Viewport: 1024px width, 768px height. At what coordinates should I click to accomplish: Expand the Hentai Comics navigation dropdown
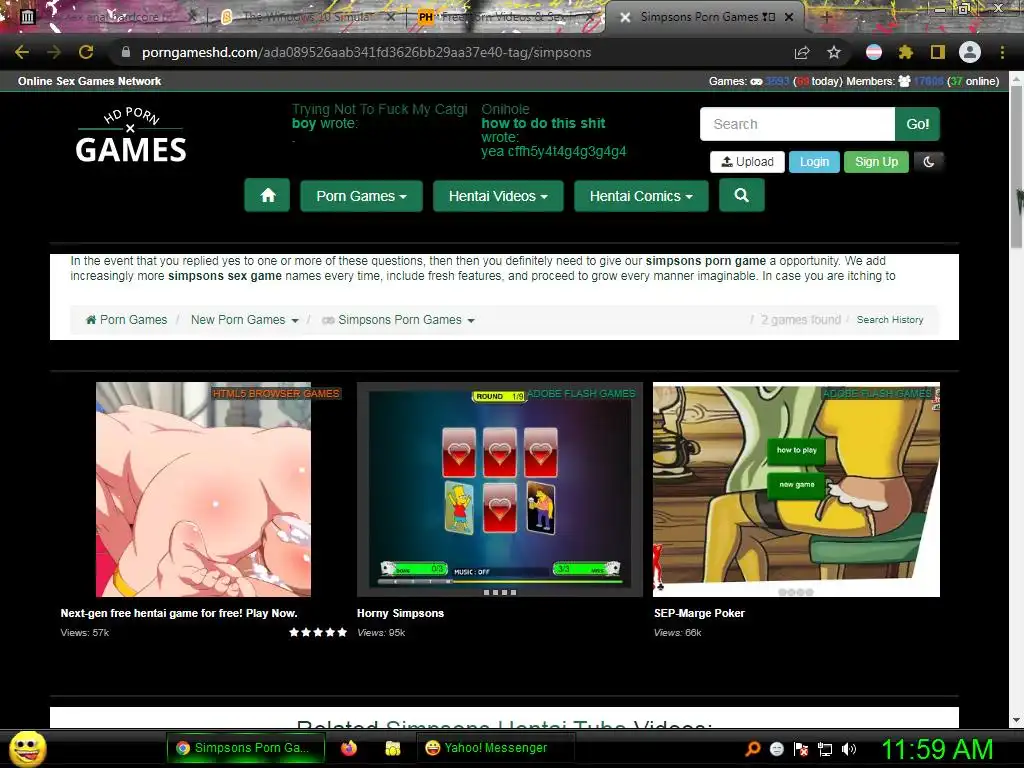(641, 196)
